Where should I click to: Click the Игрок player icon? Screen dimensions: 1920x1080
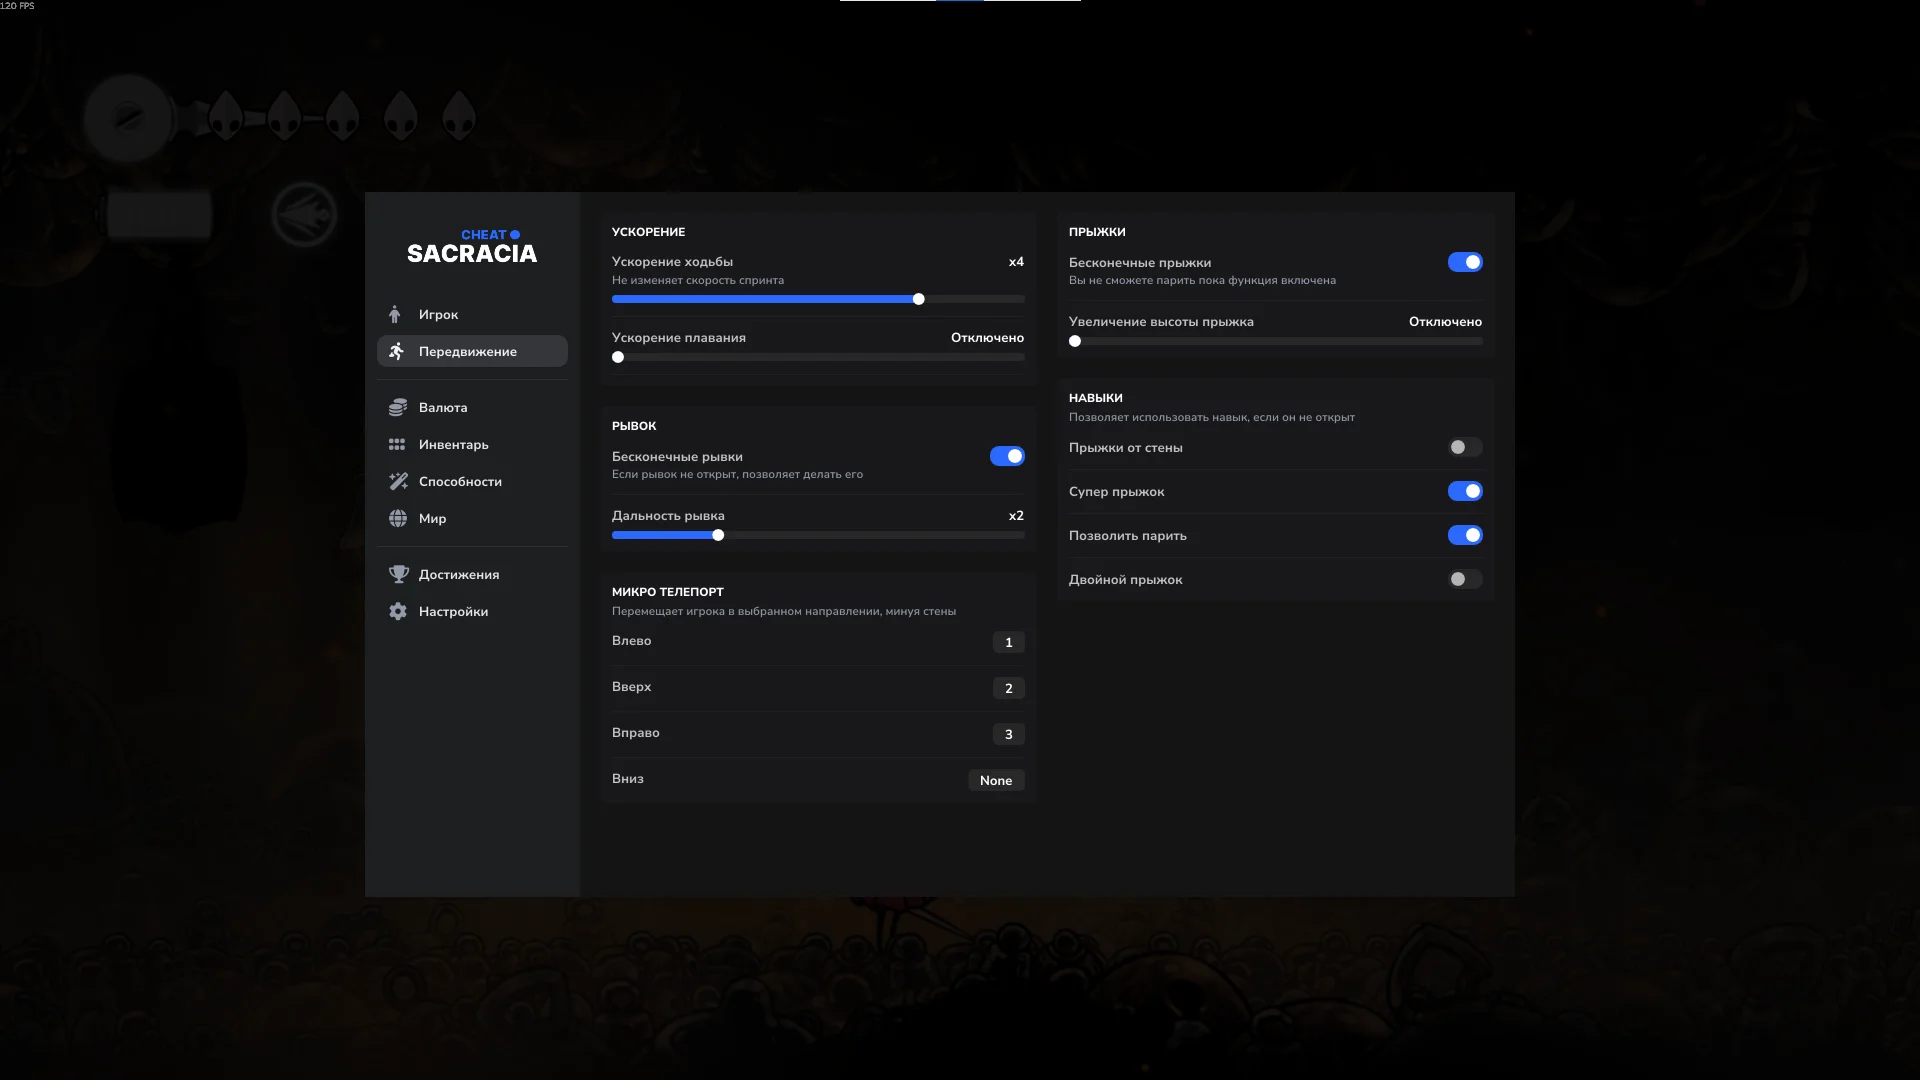[396, 314]
